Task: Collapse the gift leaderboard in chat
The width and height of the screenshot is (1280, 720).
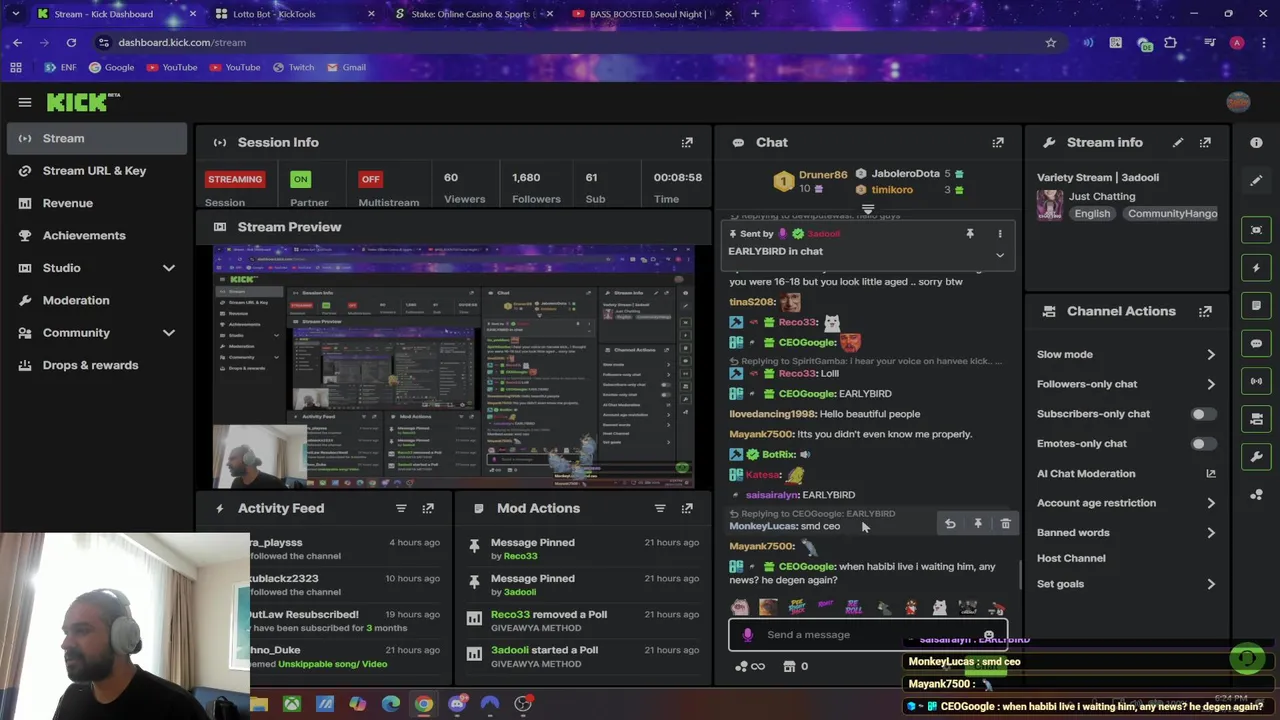Action: click(x=868, y=211)
